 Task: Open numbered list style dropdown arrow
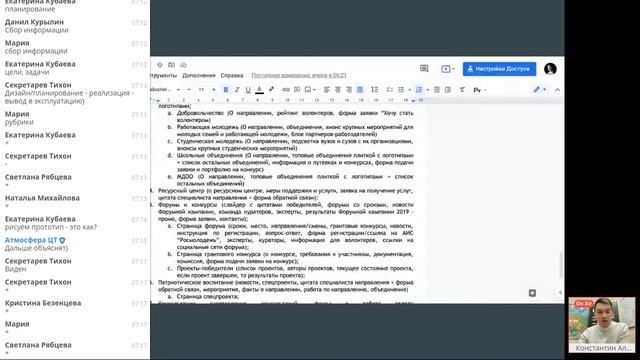427,90
